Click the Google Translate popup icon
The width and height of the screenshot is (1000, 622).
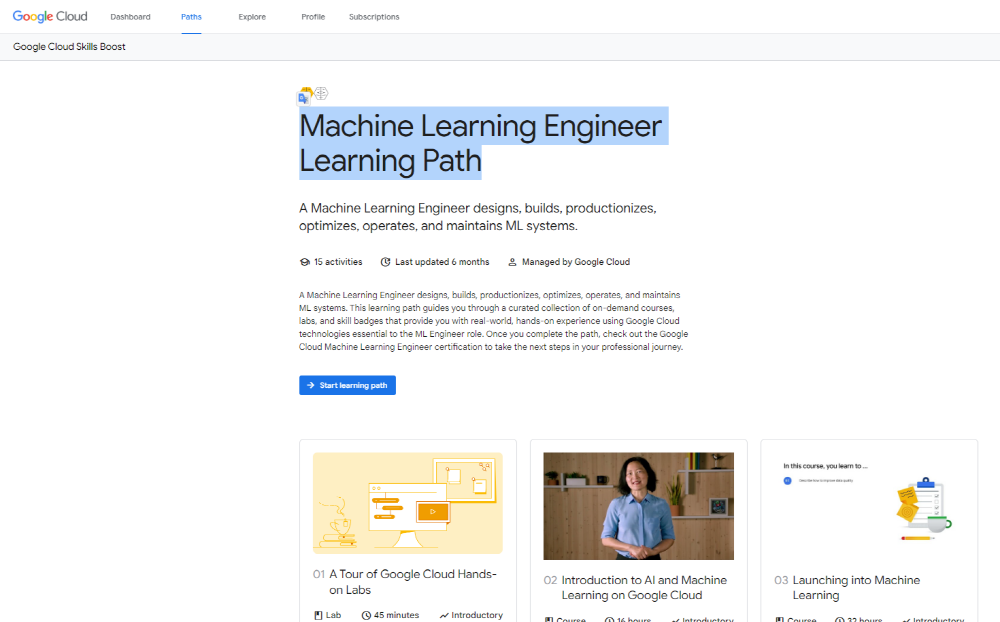(x=305, y=96)
